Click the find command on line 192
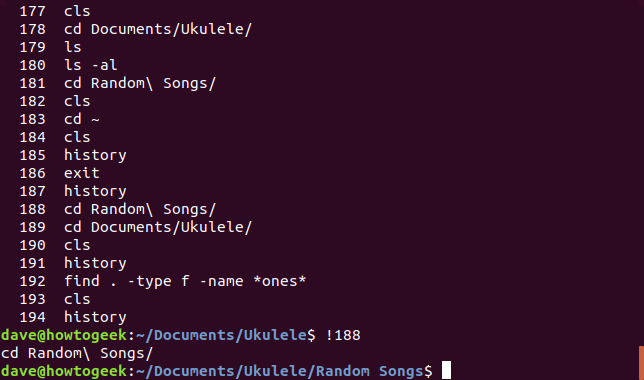 pyautogui.click(x=185, y=281)
